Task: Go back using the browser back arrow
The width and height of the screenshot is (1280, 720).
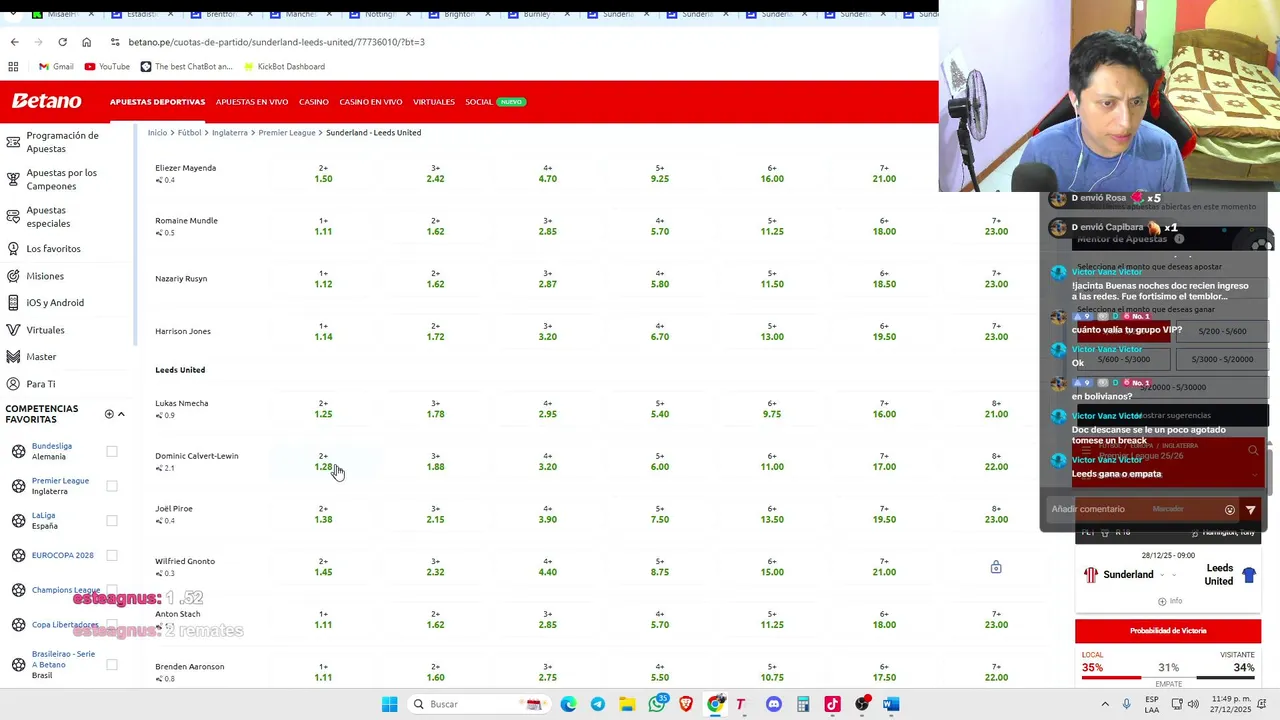Action: (x=14, y=42)
